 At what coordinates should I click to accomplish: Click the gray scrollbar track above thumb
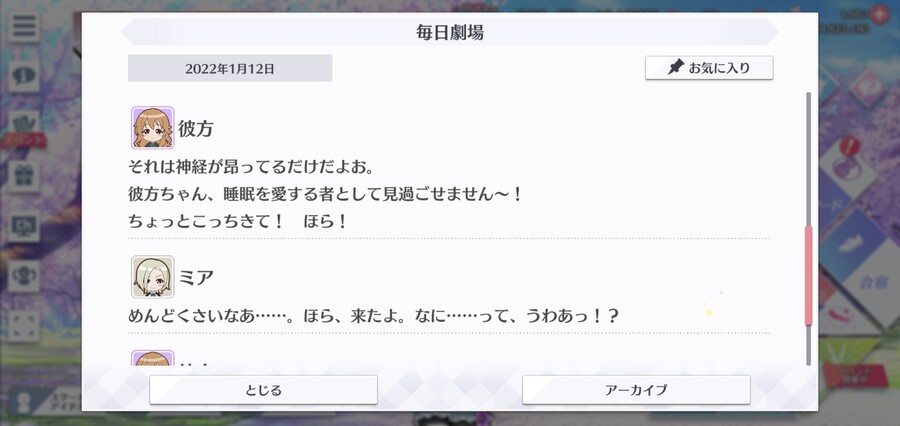[809, 159]
